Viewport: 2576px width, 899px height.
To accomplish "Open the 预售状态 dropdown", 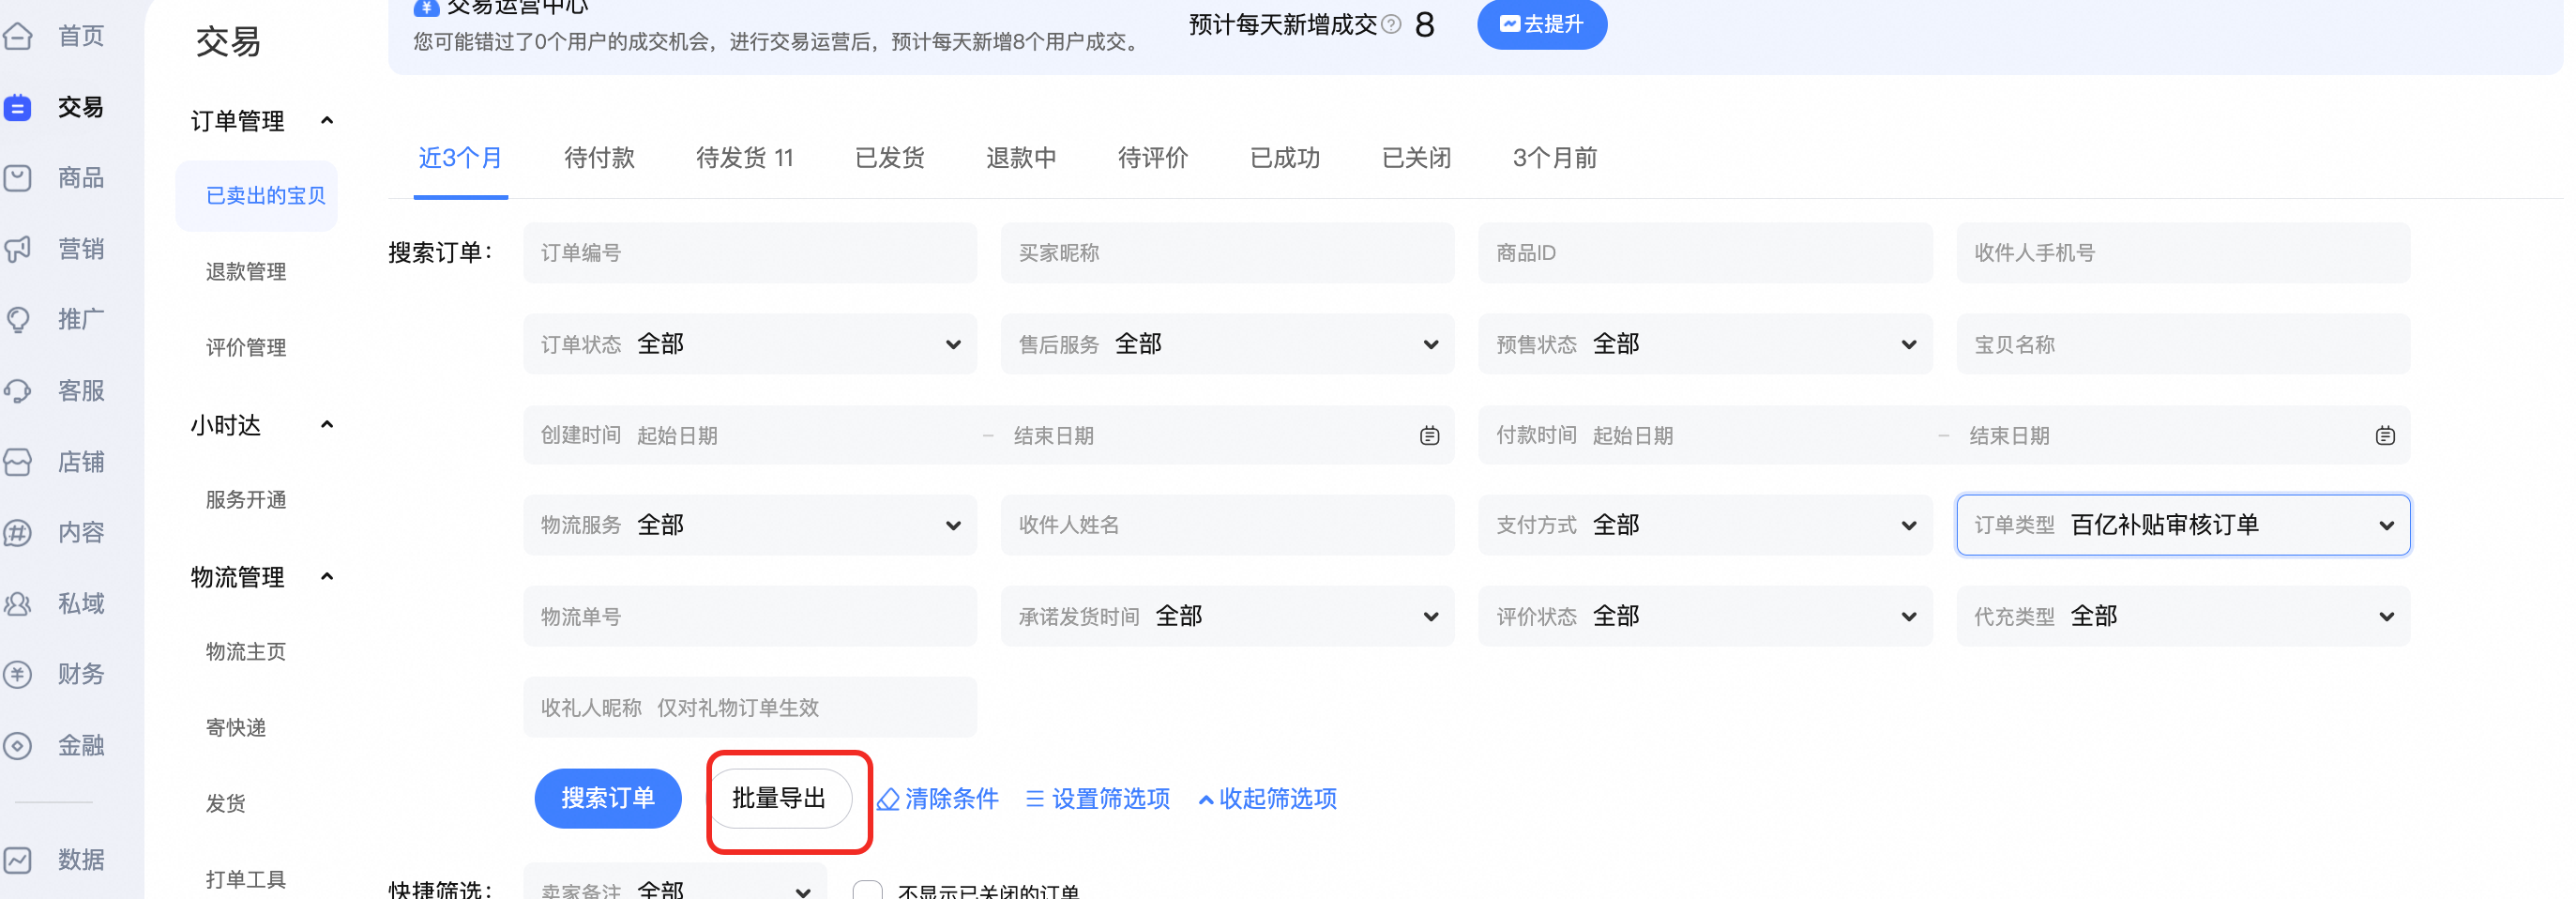I will pos(1705,344).
